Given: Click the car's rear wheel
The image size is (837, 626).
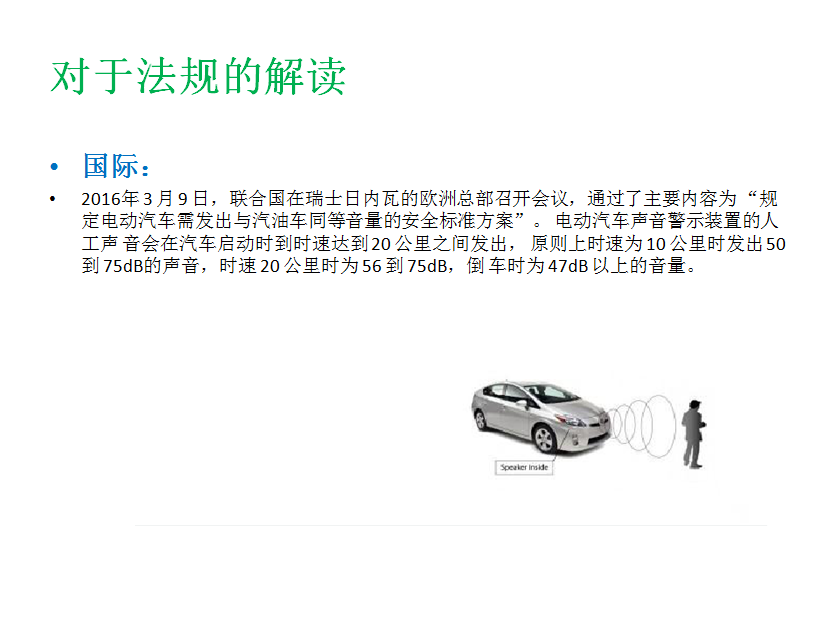Looking at the screenshot, I should [480, 421].
